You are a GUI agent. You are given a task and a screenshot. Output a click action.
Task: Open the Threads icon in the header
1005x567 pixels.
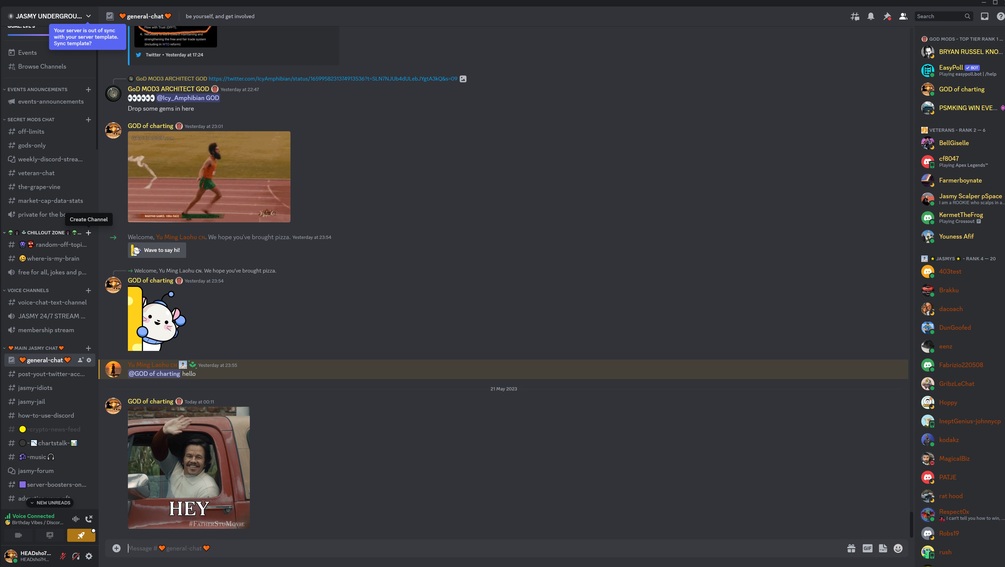point(854,16)
